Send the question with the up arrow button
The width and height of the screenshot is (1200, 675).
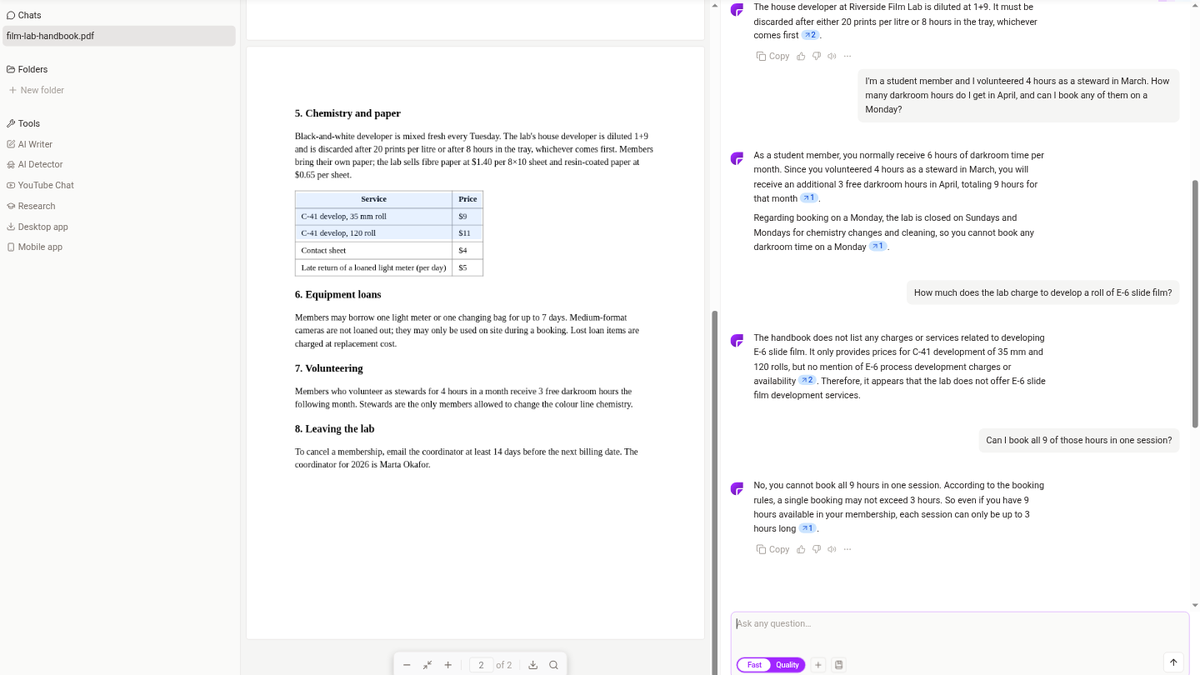click(x=1172, y=663)
